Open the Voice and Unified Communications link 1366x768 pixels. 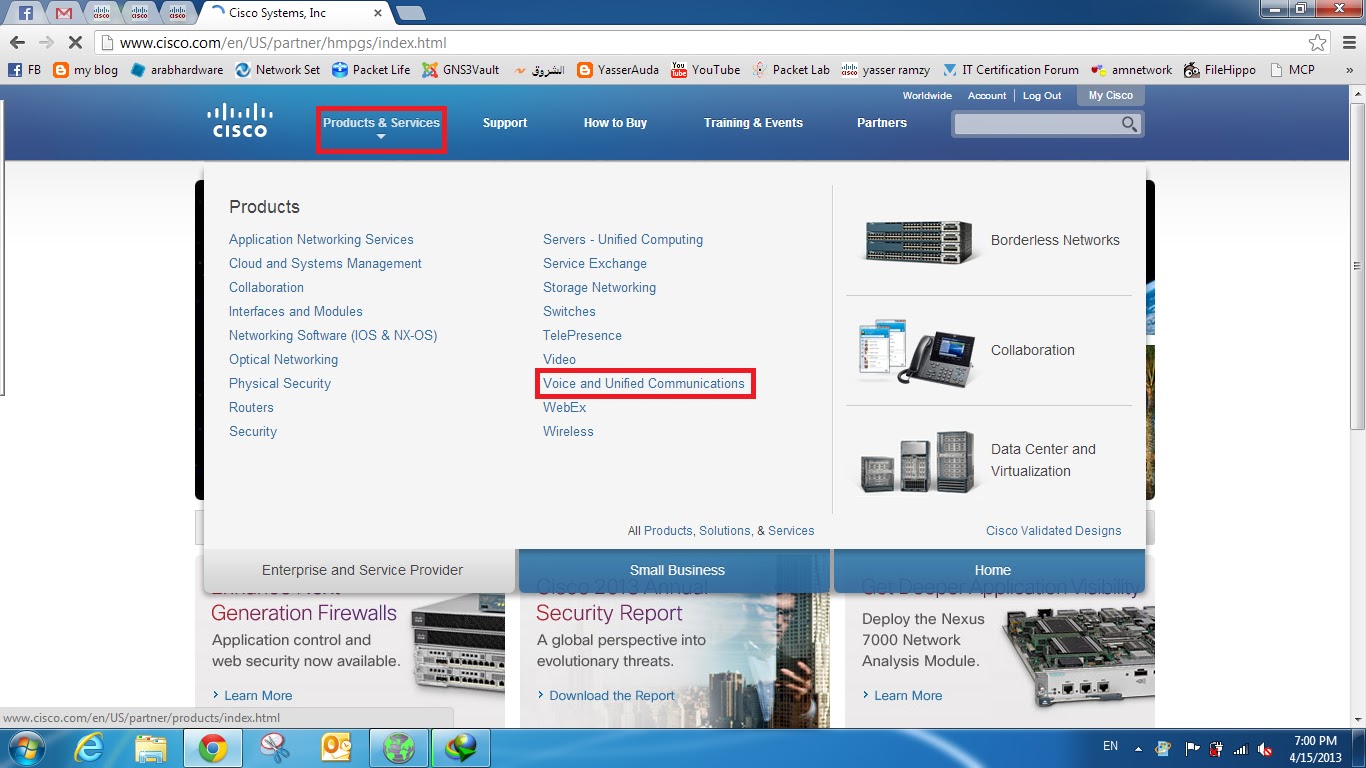click(645, 383)
